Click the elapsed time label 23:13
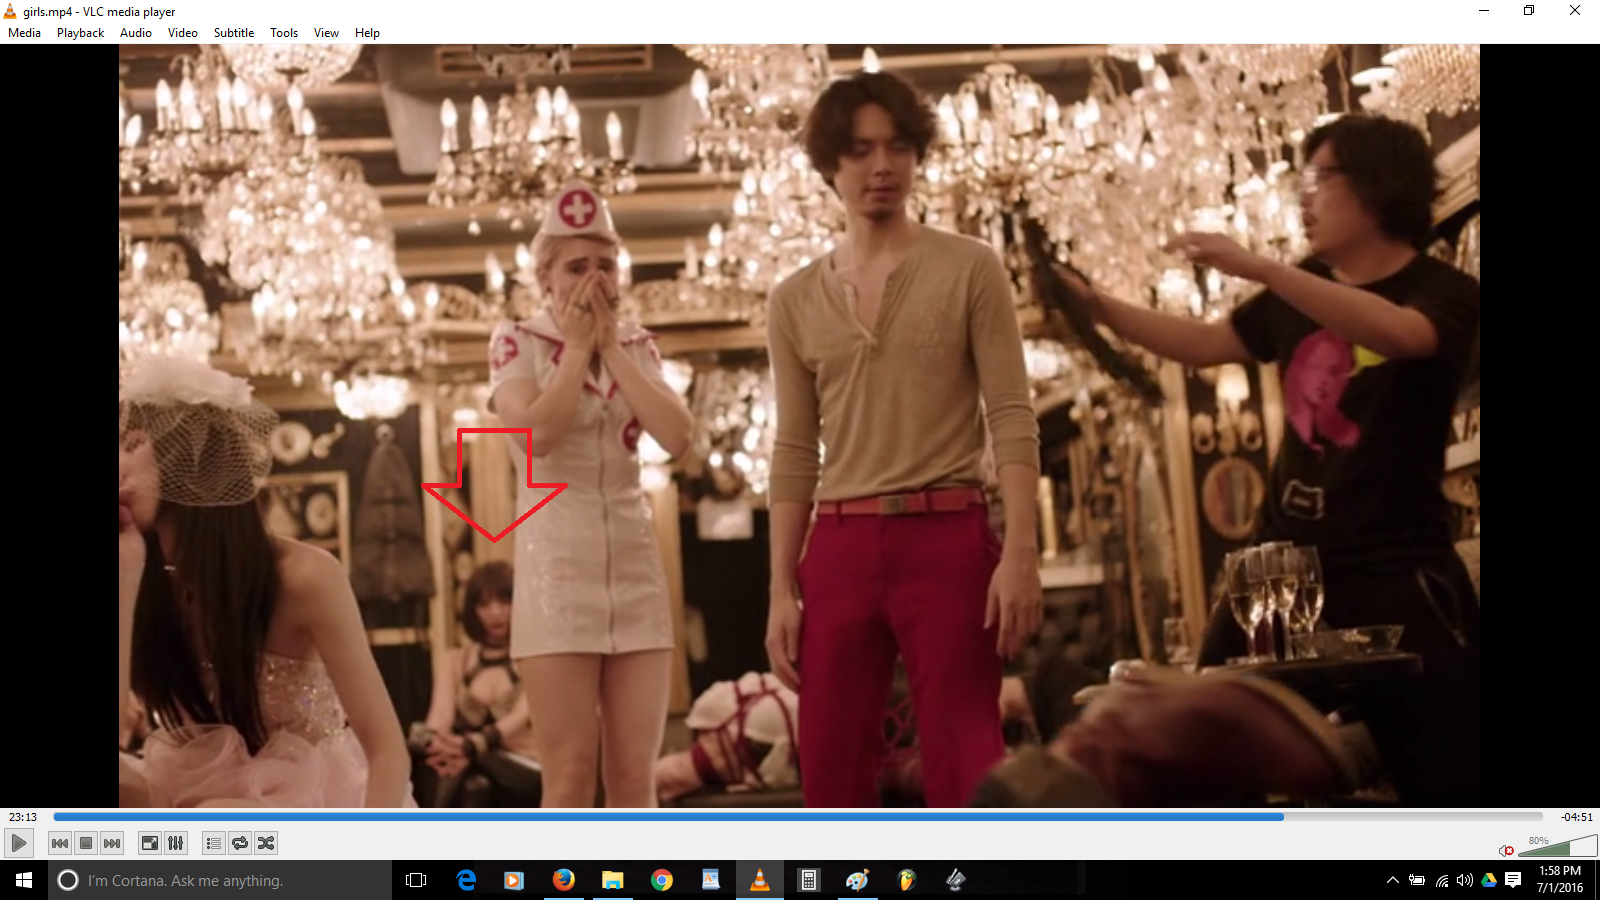The width and height of the screenshot is (1600, 900). (23, 817)
